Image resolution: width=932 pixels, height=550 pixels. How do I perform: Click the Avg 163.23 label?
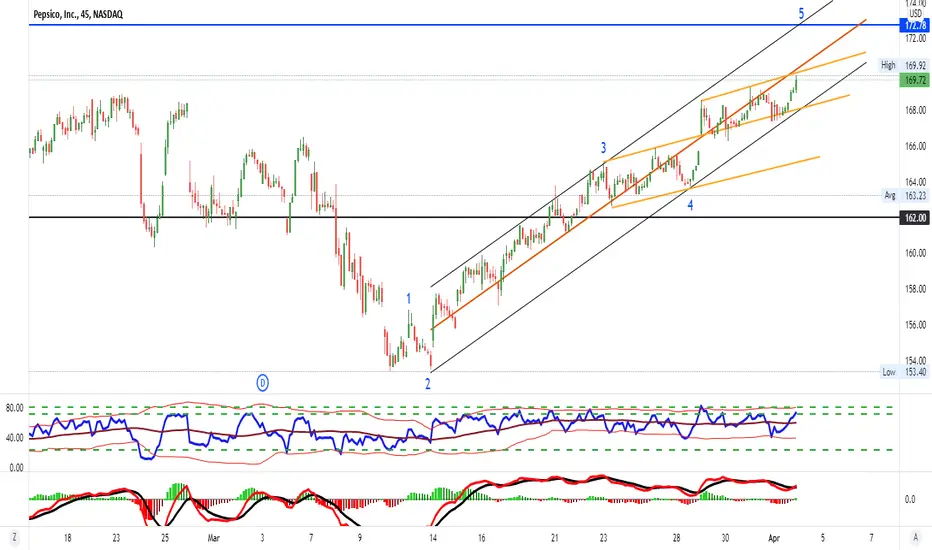pos(905,195)
